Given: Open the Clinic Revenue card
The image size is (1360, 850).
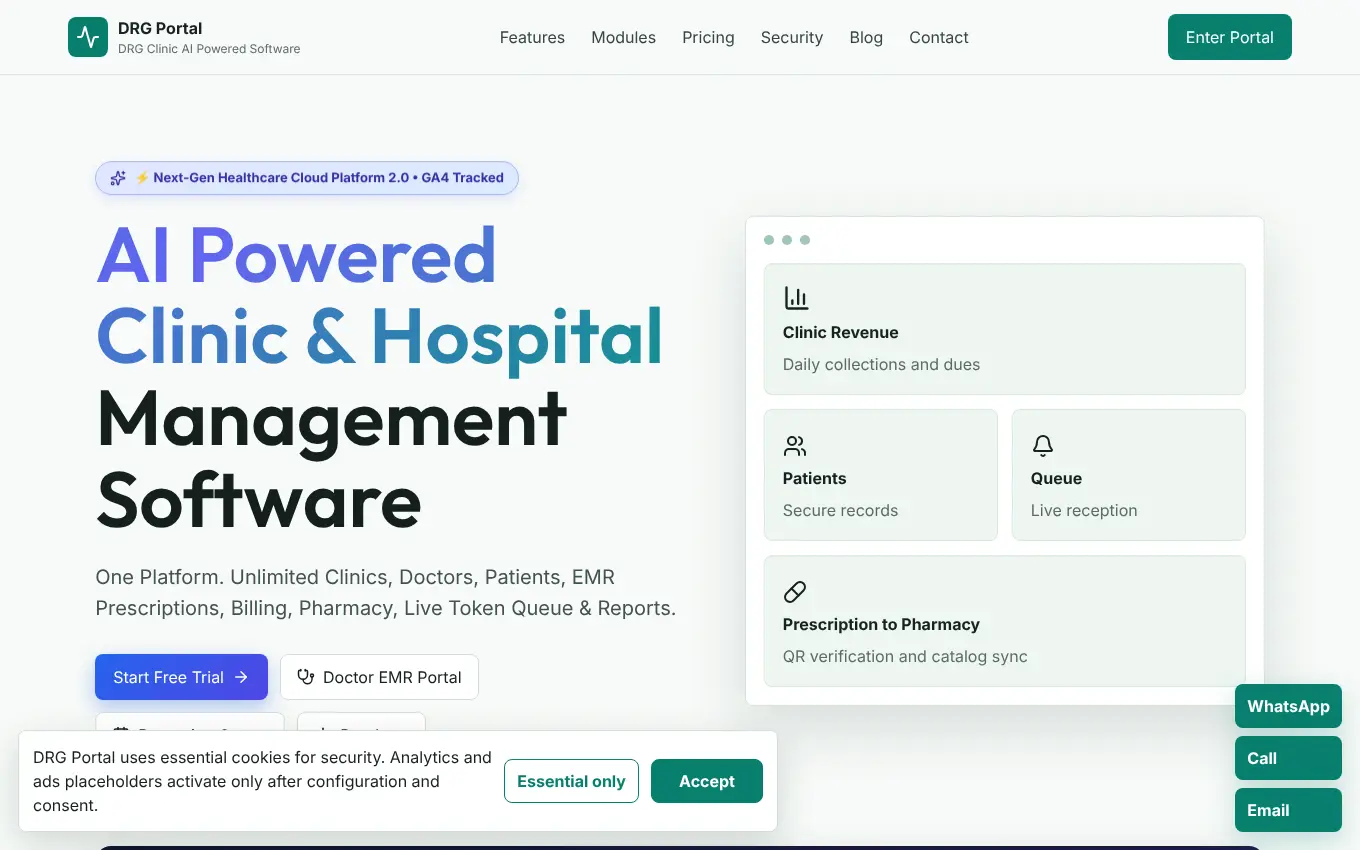Looking at the screenshot, I should (x=1004, y=329).
